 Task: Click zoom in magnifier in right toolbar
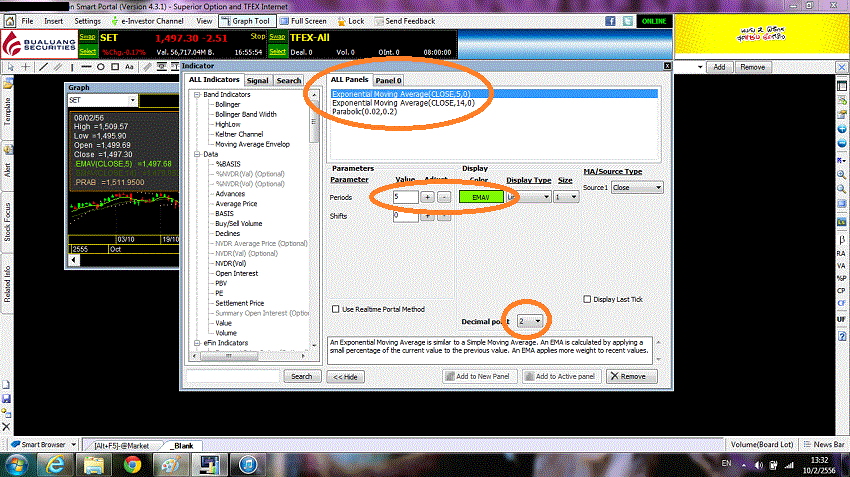842,175
